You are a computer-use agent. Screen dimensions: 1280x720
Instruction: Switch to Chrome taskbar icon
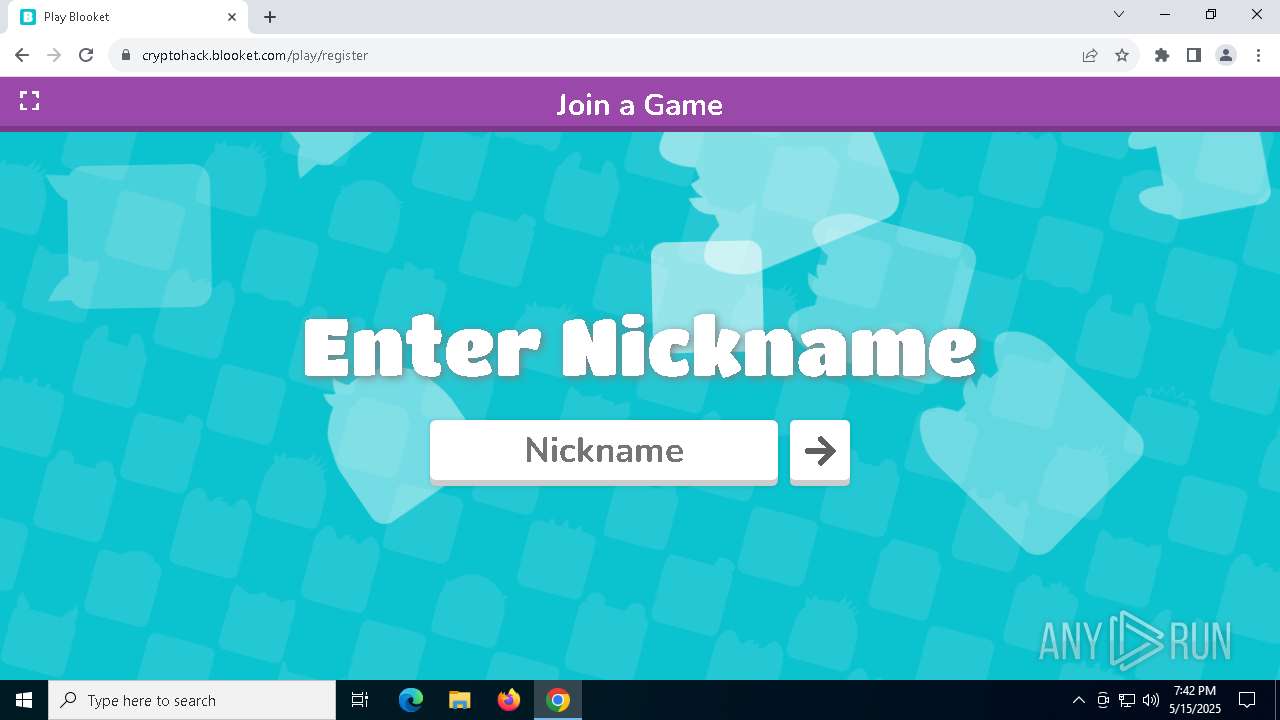click(558, 700)
